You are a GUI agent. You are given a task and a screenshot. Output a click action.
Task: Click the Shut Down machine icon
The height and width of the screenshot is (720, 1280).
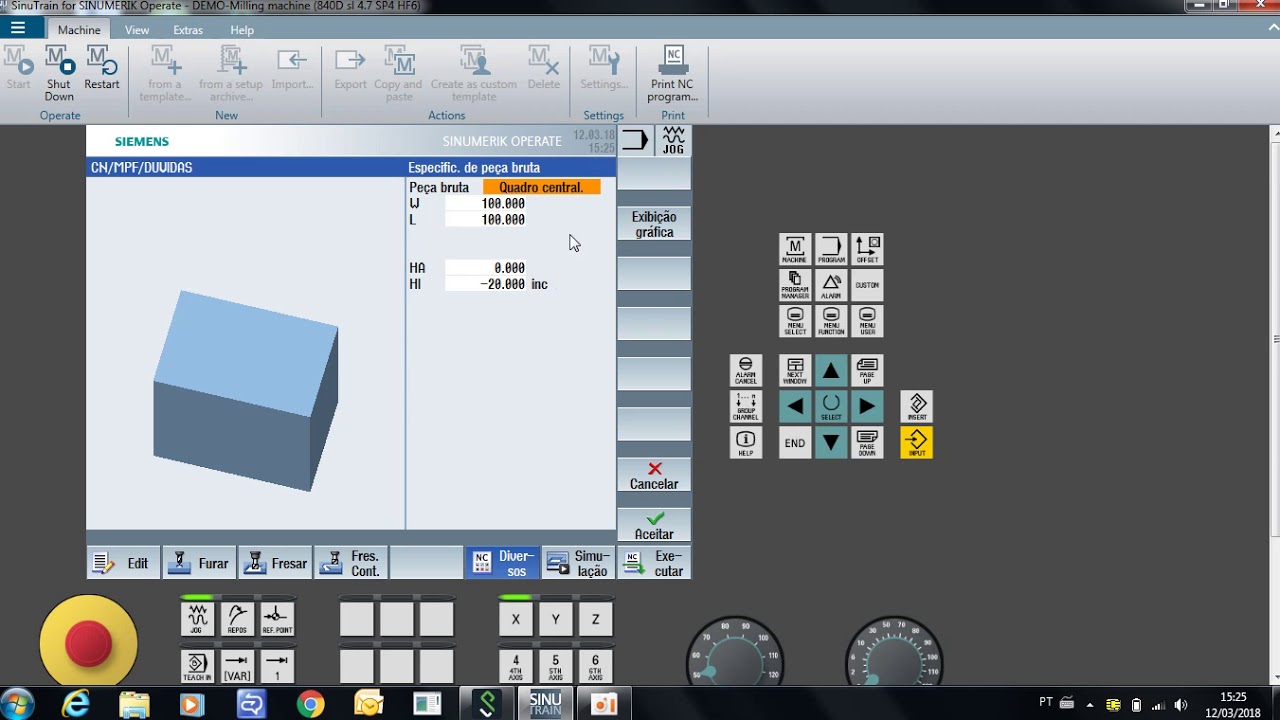[59, 75]
